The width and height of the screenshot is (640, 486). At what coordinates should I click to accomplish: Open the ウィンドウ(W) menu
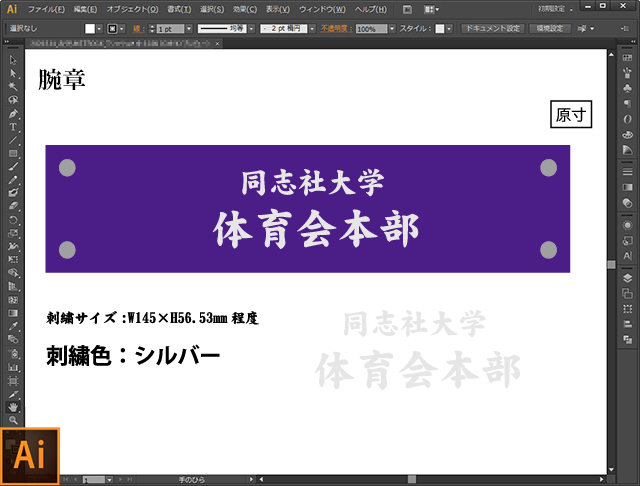[322, 9]
